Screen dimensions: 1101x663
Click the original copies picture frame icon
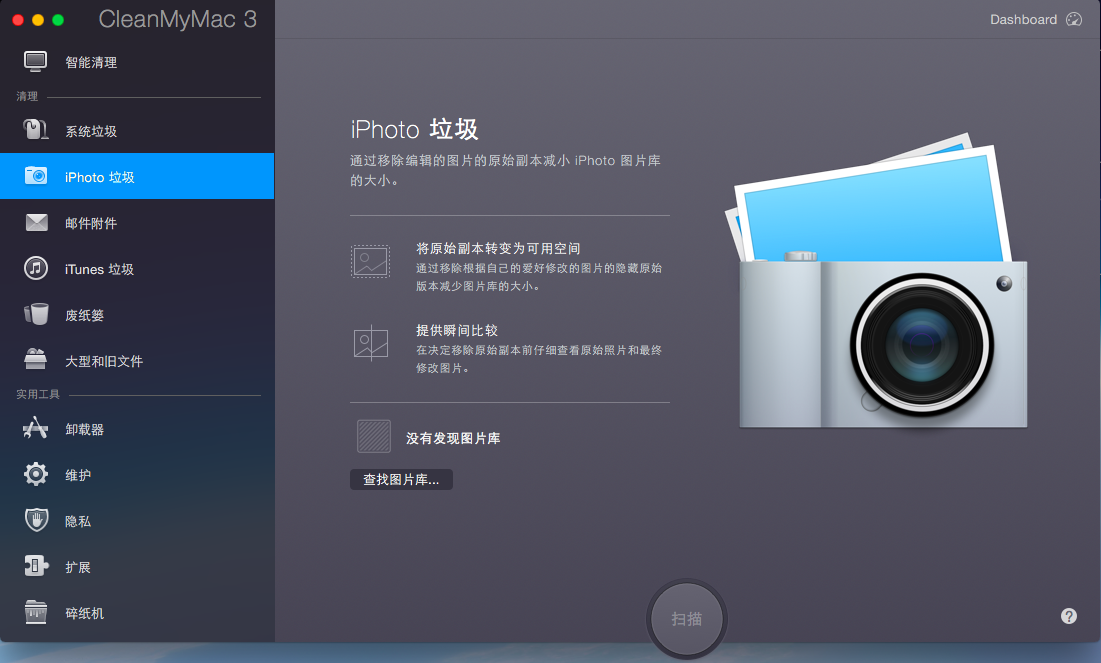[x=371, y=261]
